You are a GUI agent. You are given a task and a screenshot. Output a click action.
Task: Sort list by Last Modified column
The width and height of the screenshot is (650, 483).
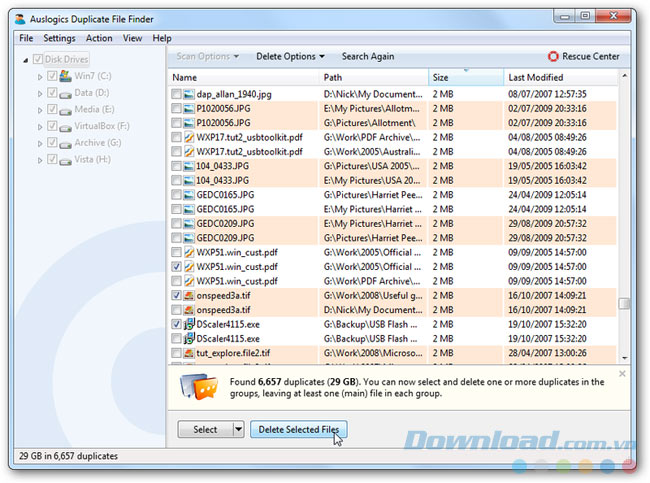(x=560, y=78)
